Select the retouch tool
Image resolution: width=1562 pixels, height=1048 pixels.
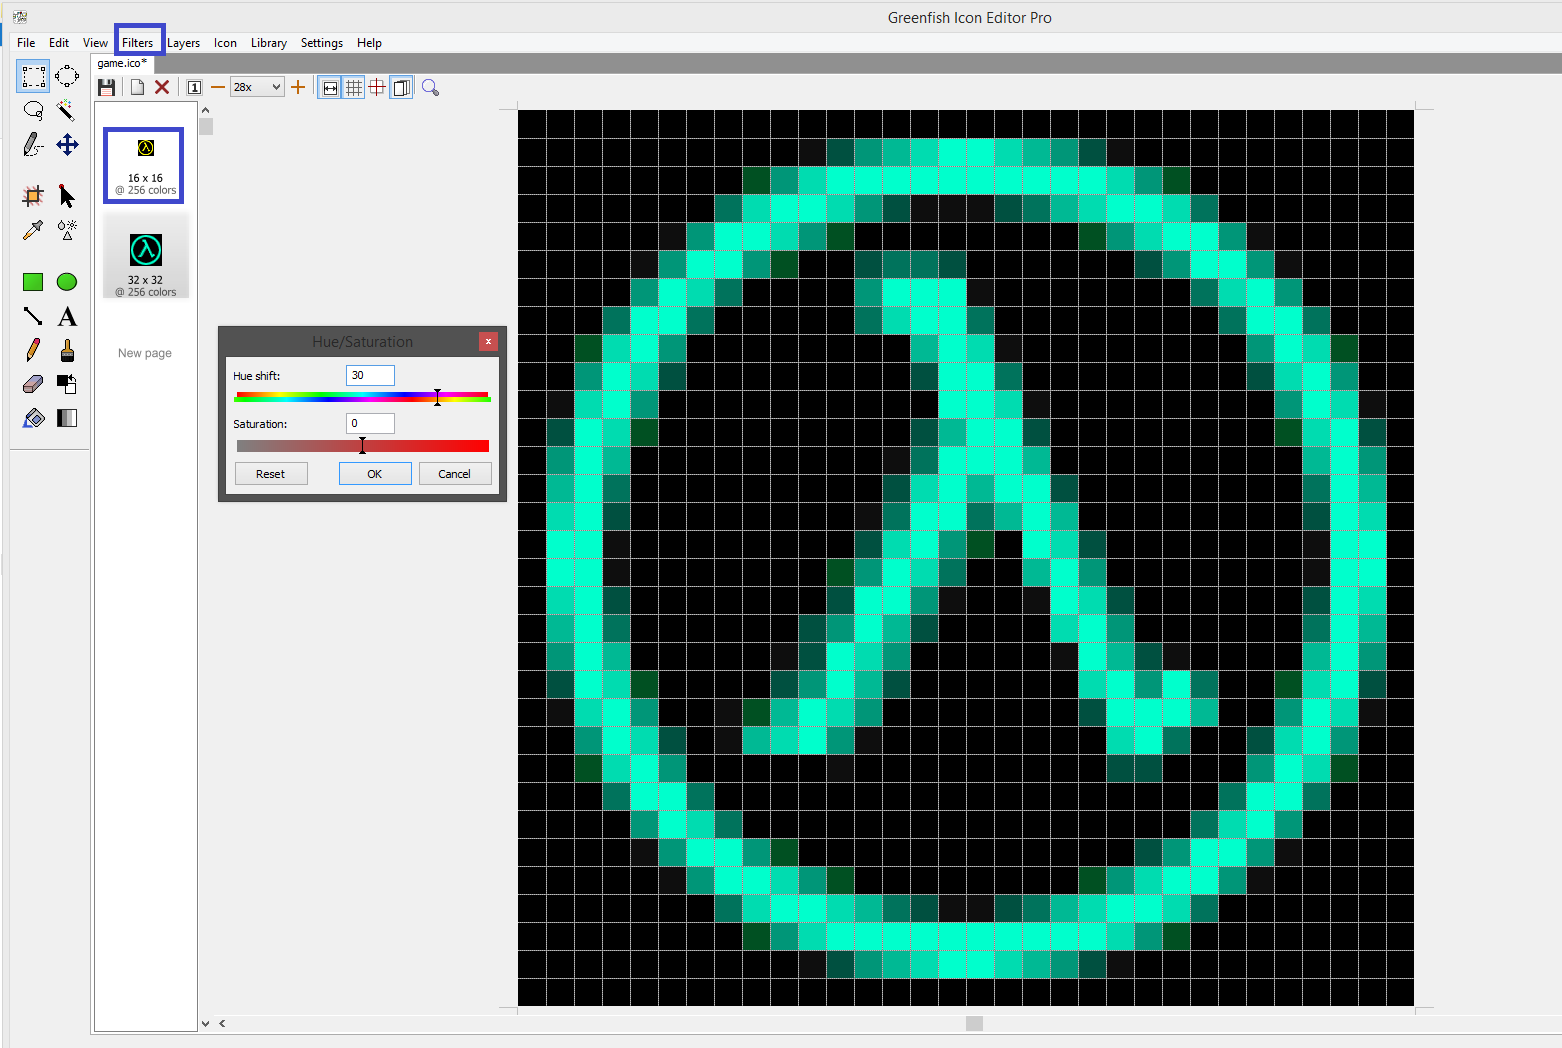point(67,230)
